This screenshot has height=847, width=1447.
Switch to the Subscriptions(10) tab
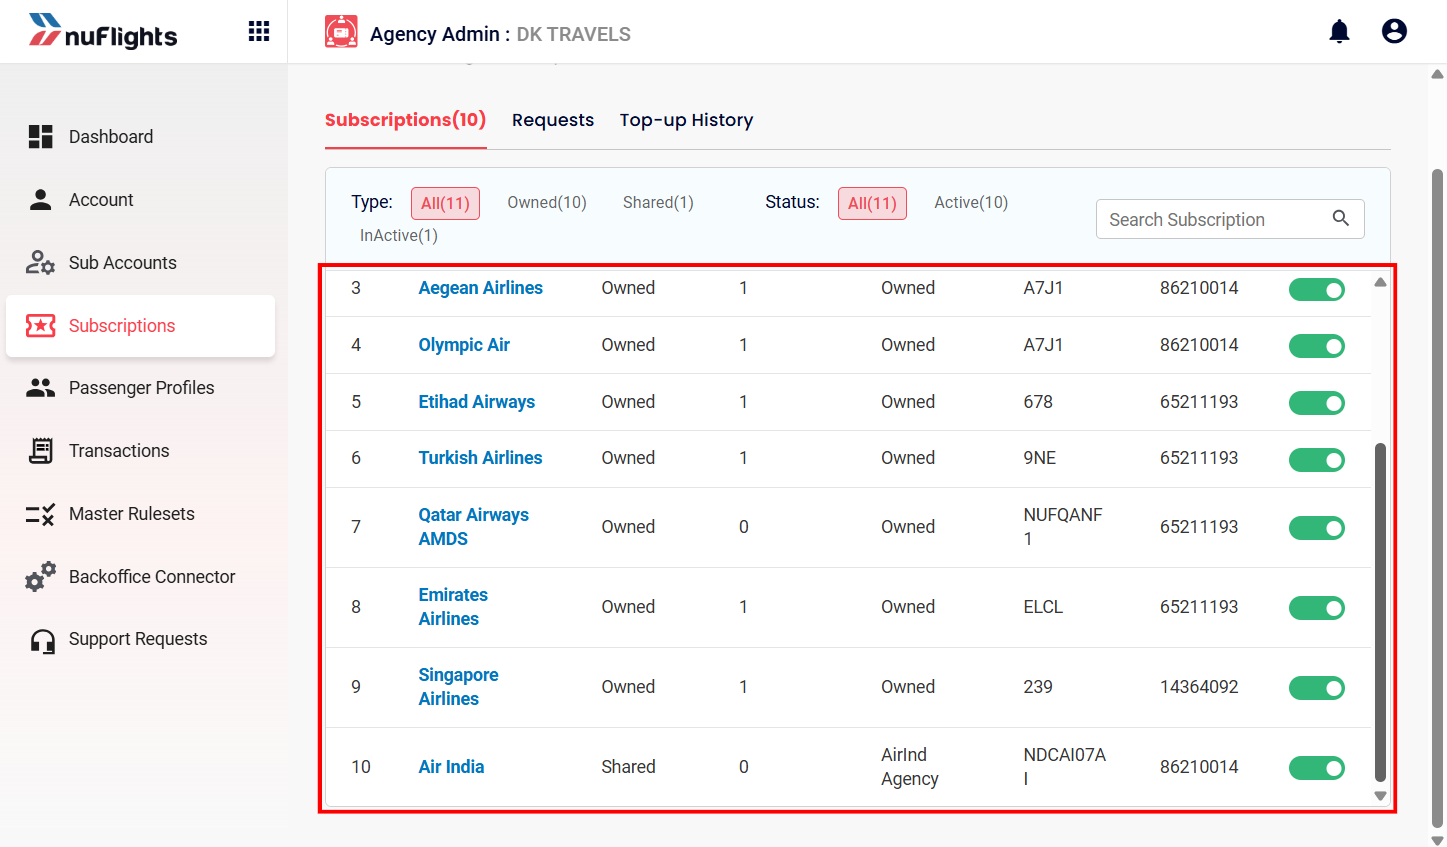[405, 120]
